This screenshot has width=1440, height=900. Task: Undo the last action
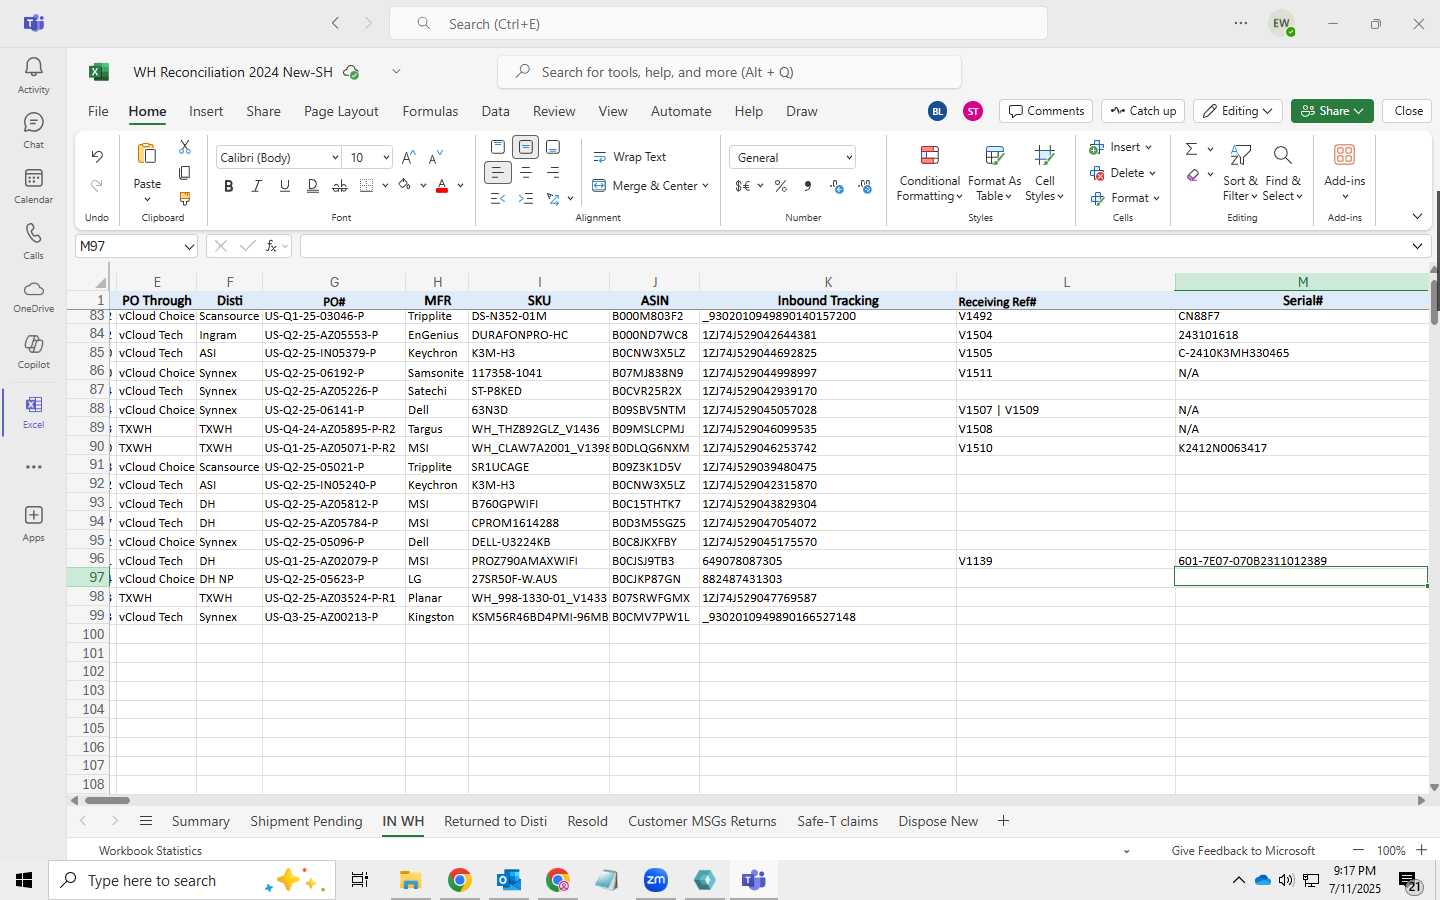click(x=97, y=156)
